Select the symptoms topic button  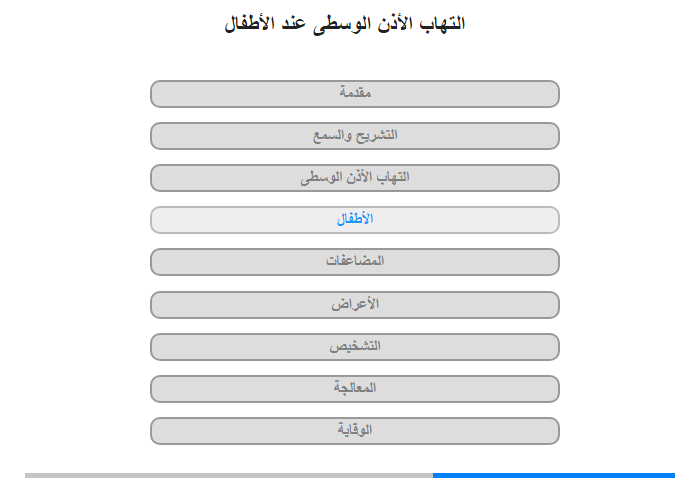point(354,305)
